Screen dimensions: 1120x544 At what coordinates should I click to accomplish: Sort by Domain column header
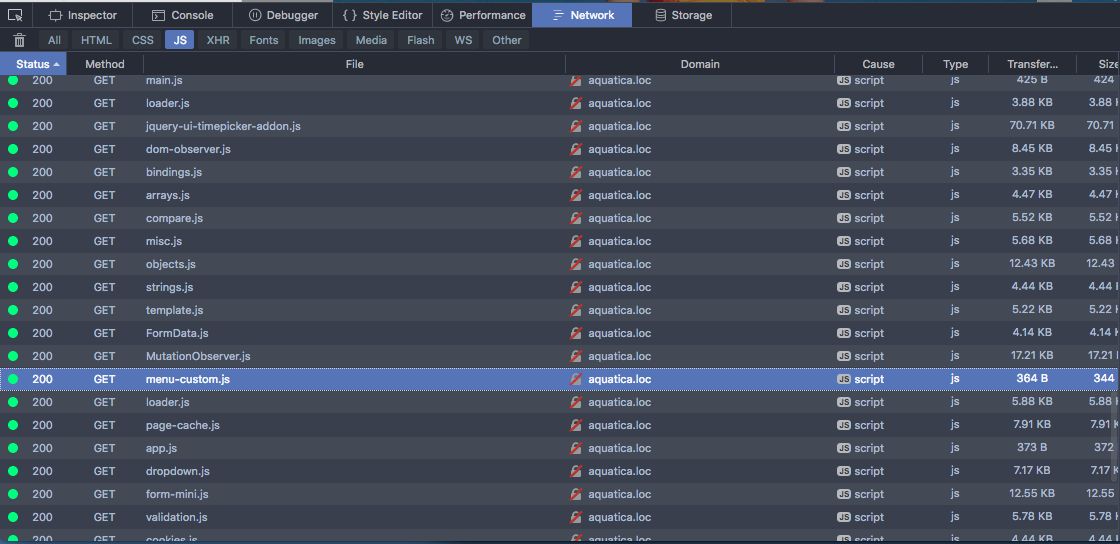(x=699, y=64)
